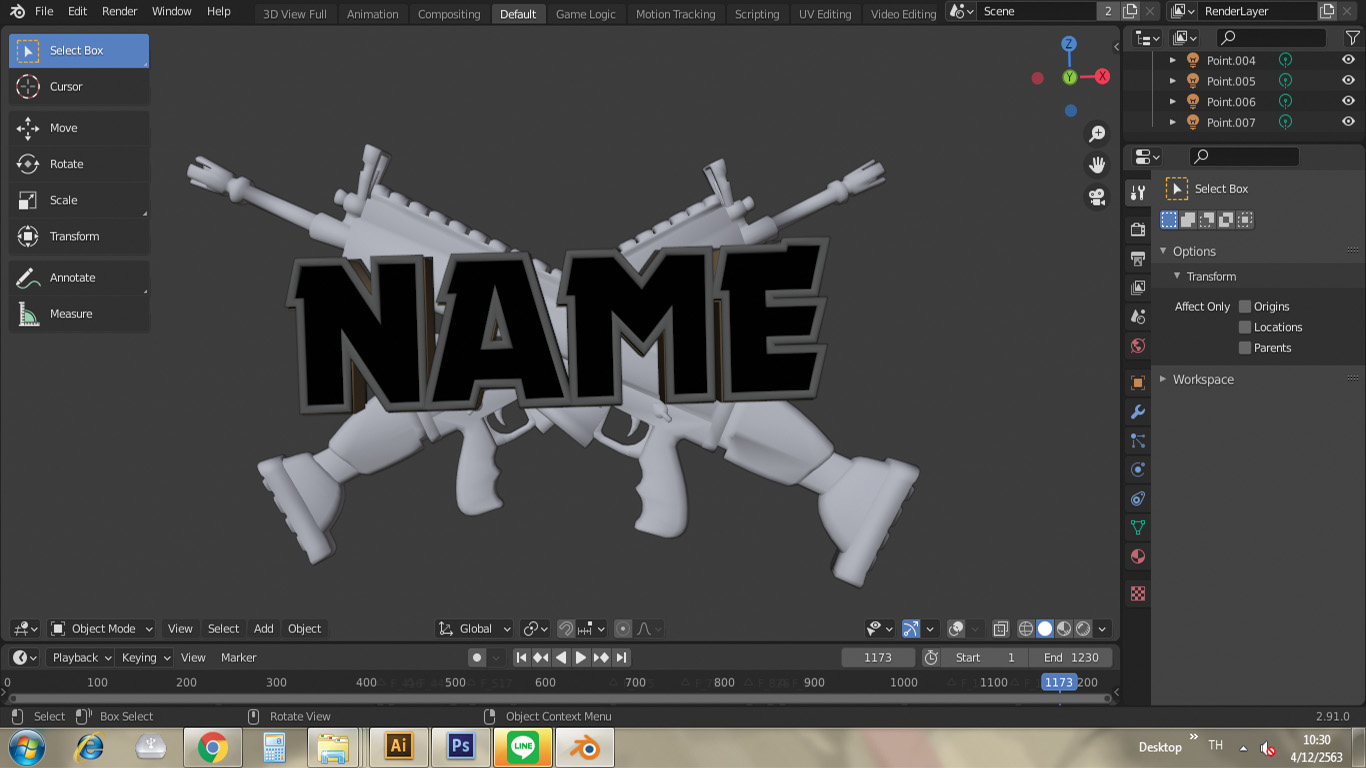Toggle camera view in the viewport
Viewport: 1366px width, 768px height.
pos(1097,197)
